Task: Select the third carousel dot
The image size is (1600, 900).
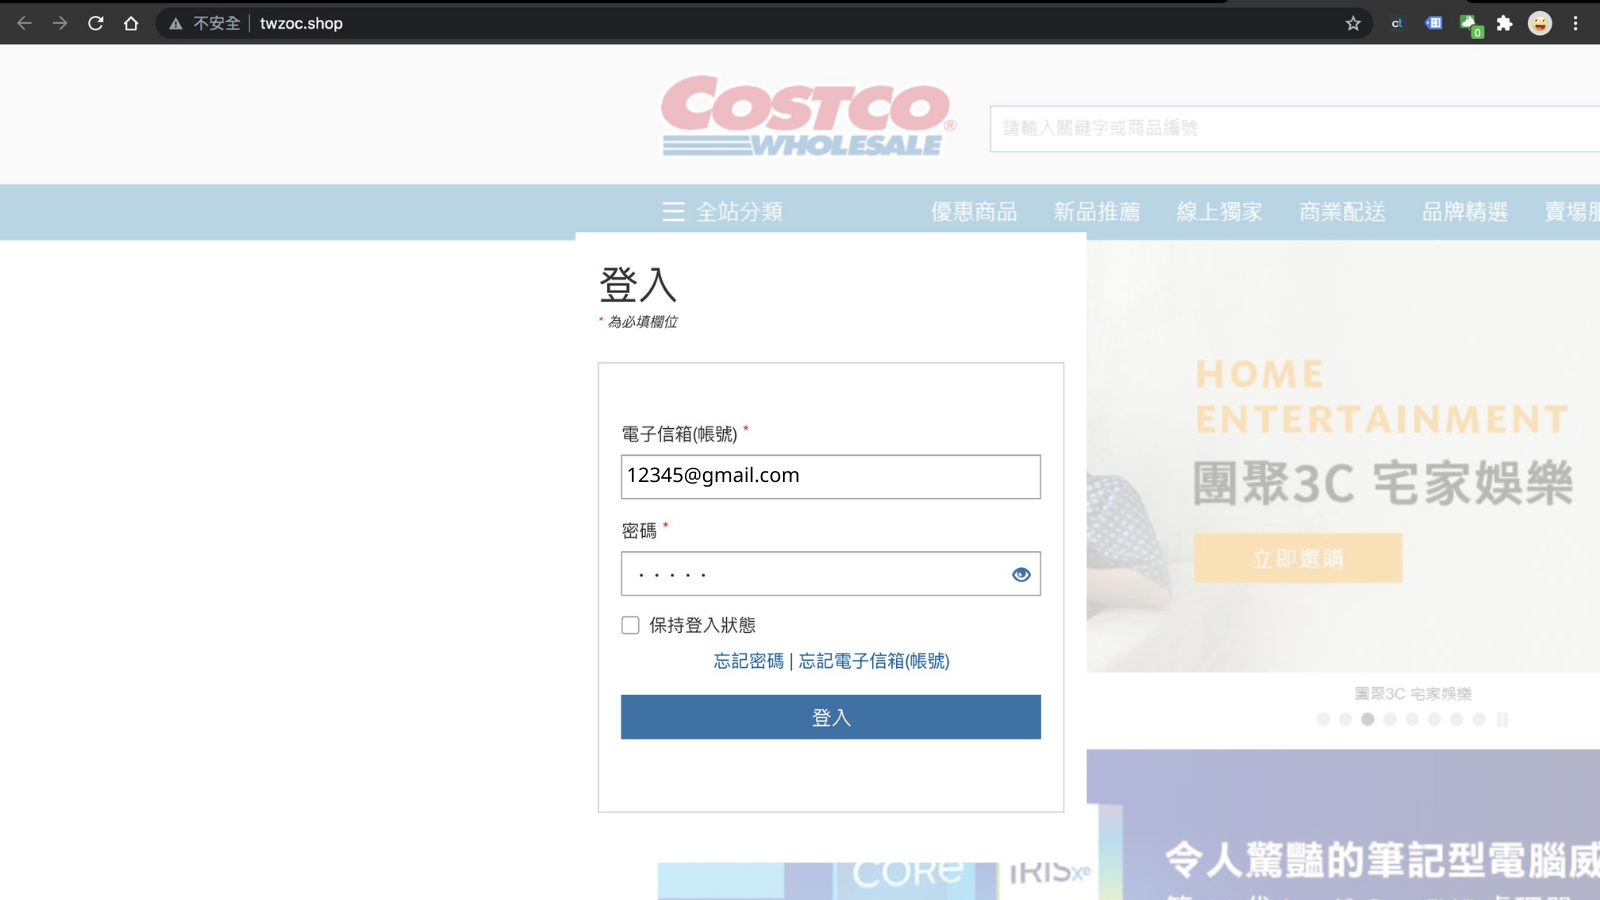Action: click(x=1368, y=719)
